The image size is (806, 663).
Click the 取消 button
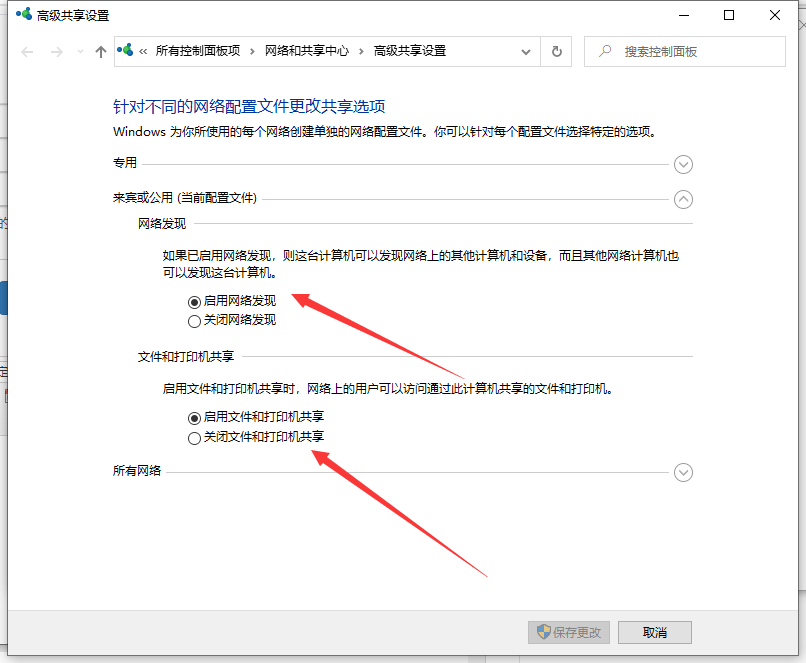pos(654,632)
